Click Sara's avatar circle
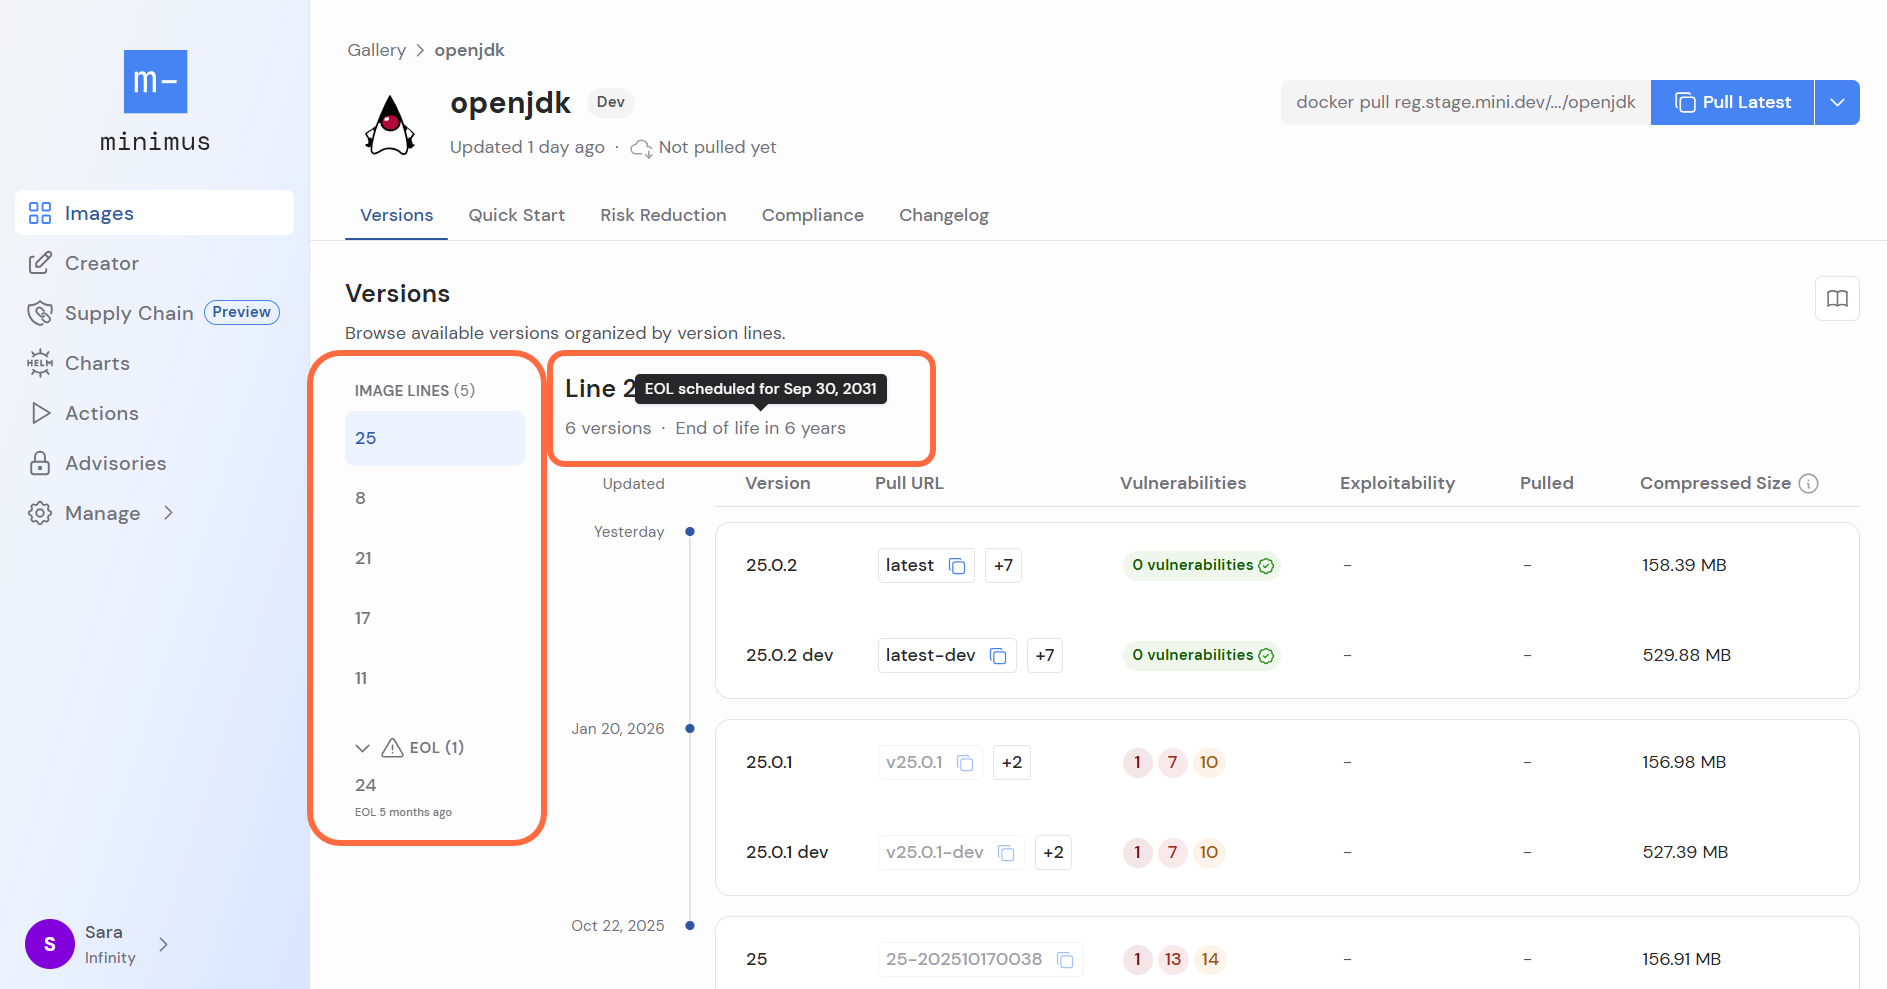 (x=50, y=944)
